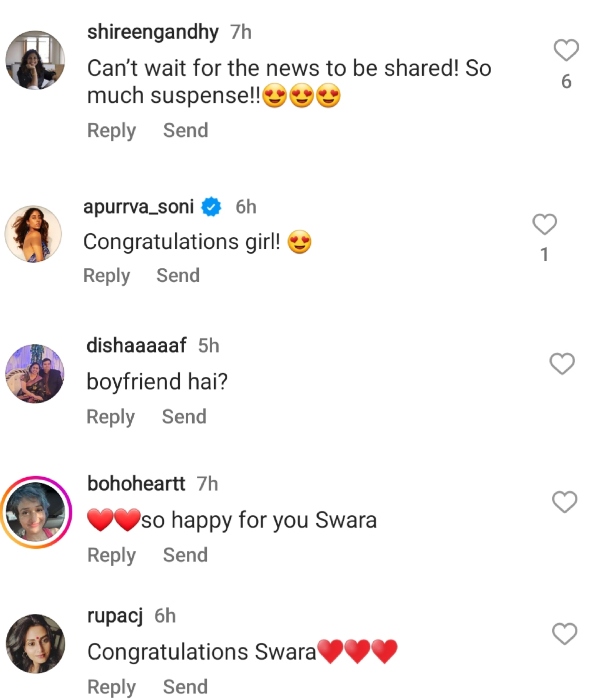Like shireengandhy's comment with heart icon
Viewport: 614px width, 700px height.
[566, 50]
